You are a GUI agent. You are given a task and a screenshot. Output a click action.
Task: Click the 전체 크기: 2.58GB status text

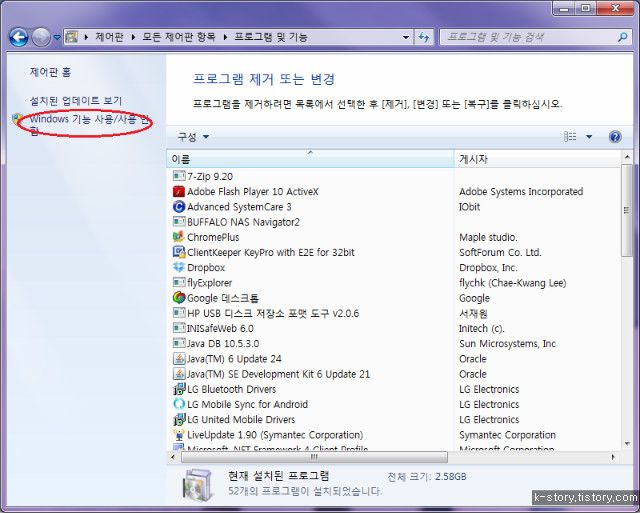pos(427,476)
